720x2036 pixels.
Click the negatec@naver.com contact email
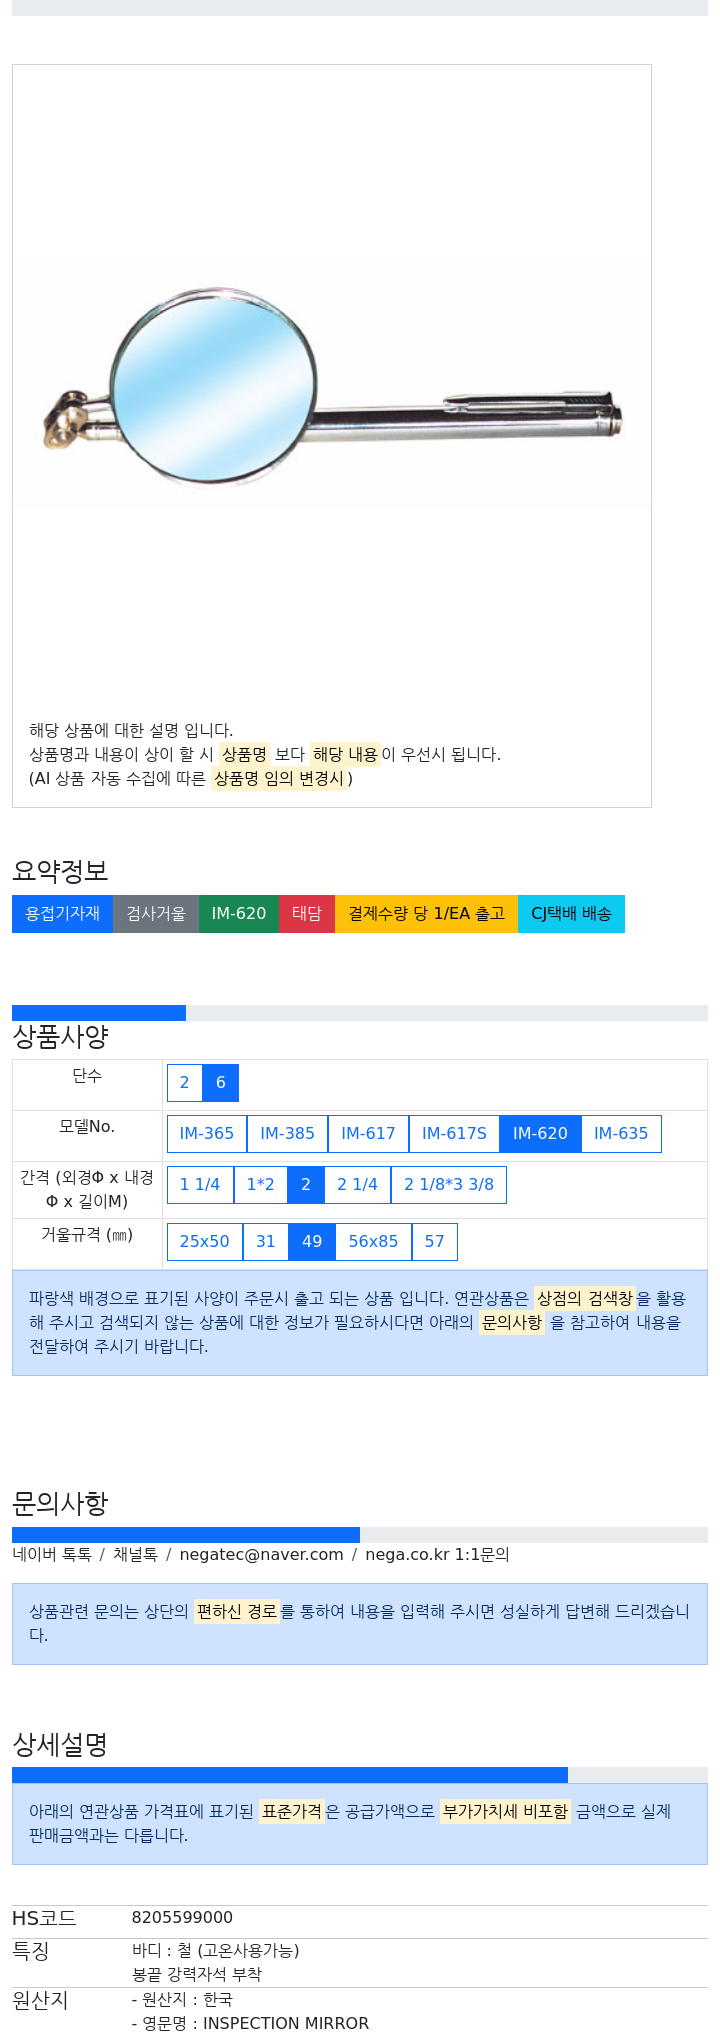[x=261, y=1555]
